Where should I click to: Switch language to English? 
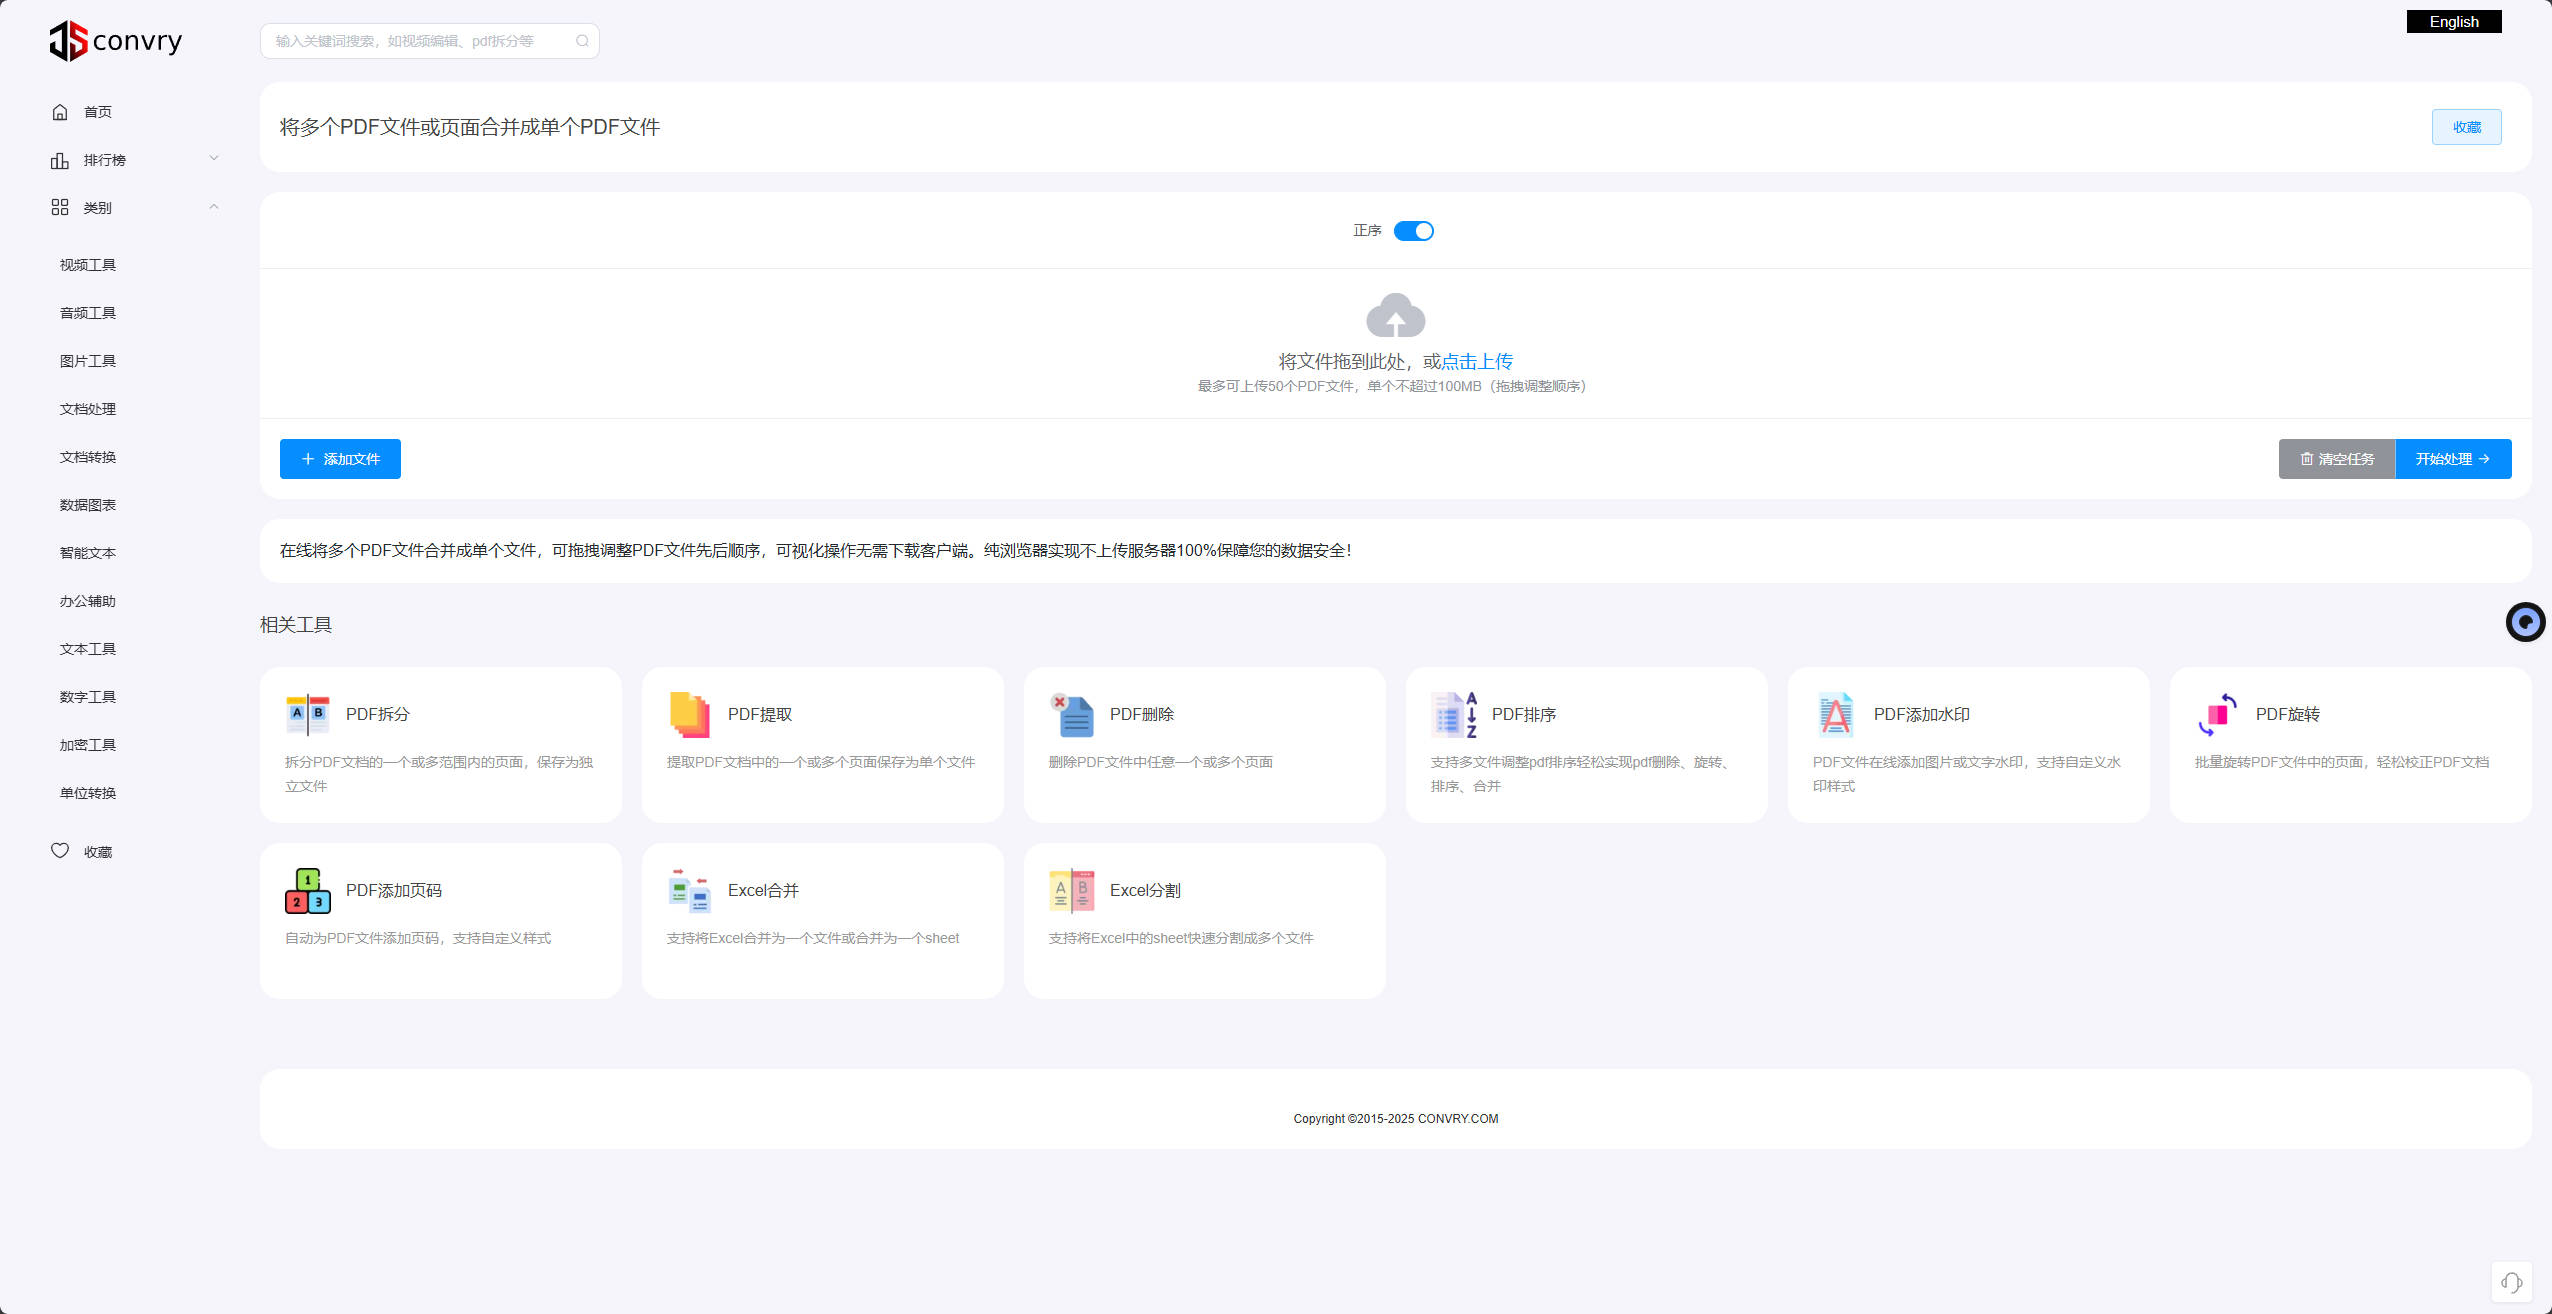pyautogui.click(x=2453, y=22)
